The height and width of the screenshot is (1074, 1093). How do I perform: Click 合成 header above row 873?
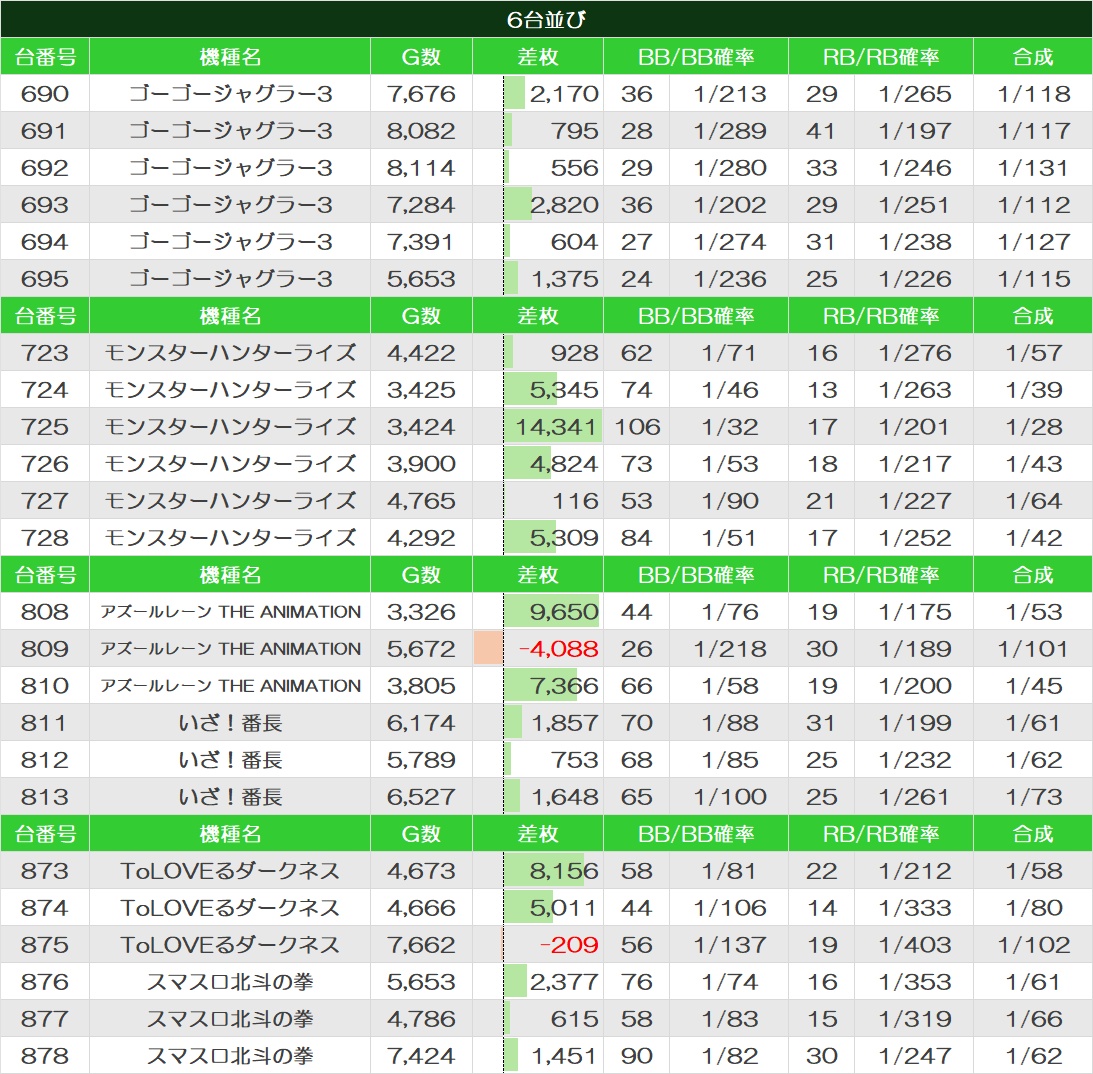[1033, 833]
